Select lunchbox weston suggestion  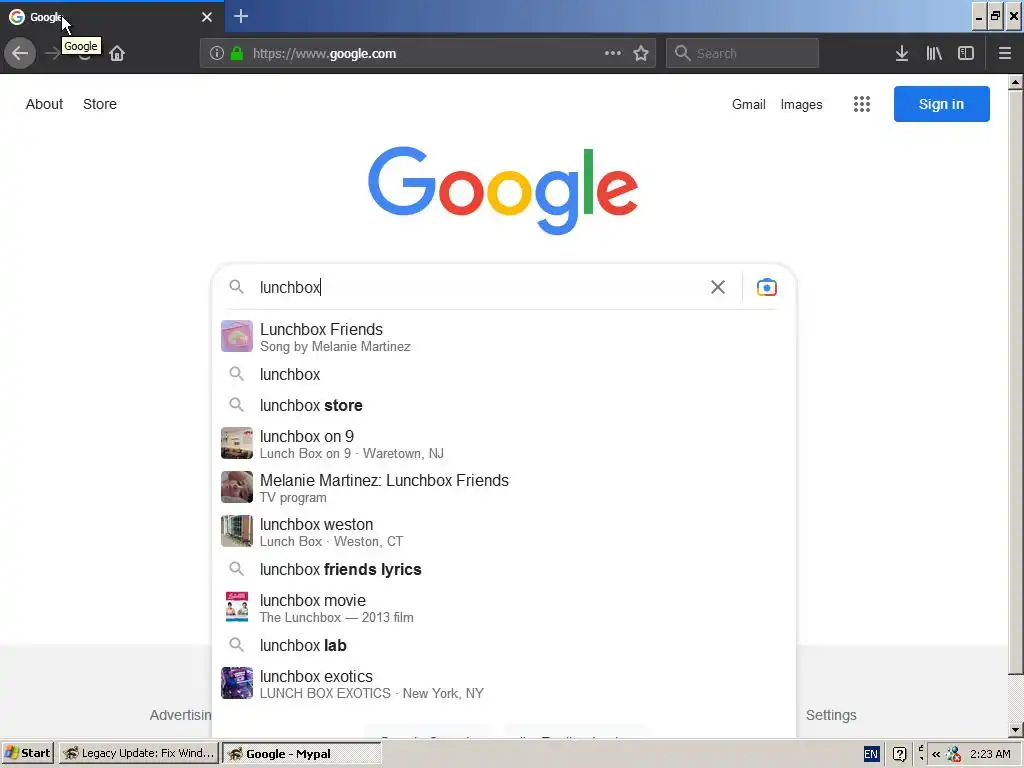(504, 532)
